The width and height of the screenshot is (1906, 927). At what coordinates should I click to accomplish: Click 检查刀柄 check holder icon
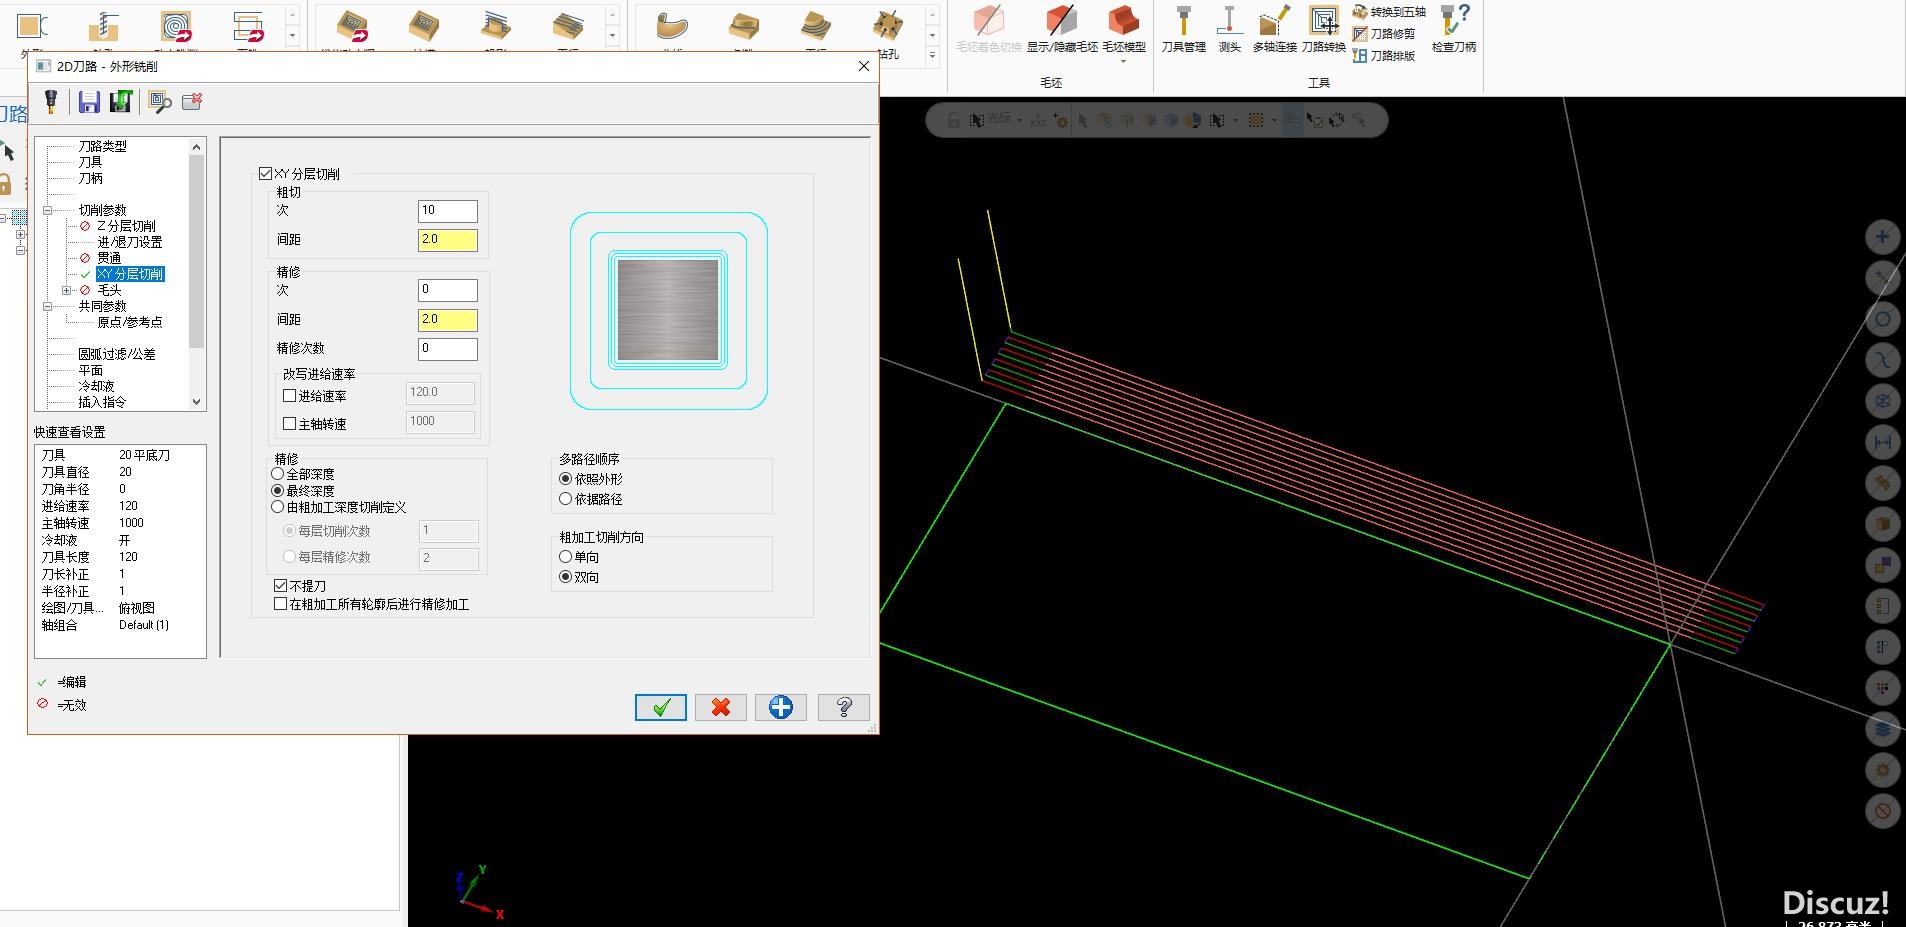[x=1454, y=29]
